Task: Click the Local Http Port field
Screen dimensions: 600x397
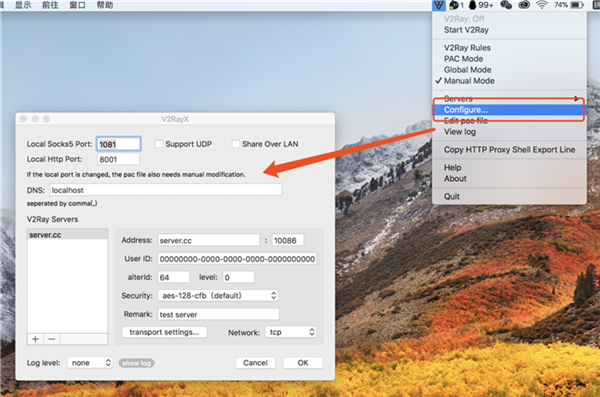Action: [118, 159]
